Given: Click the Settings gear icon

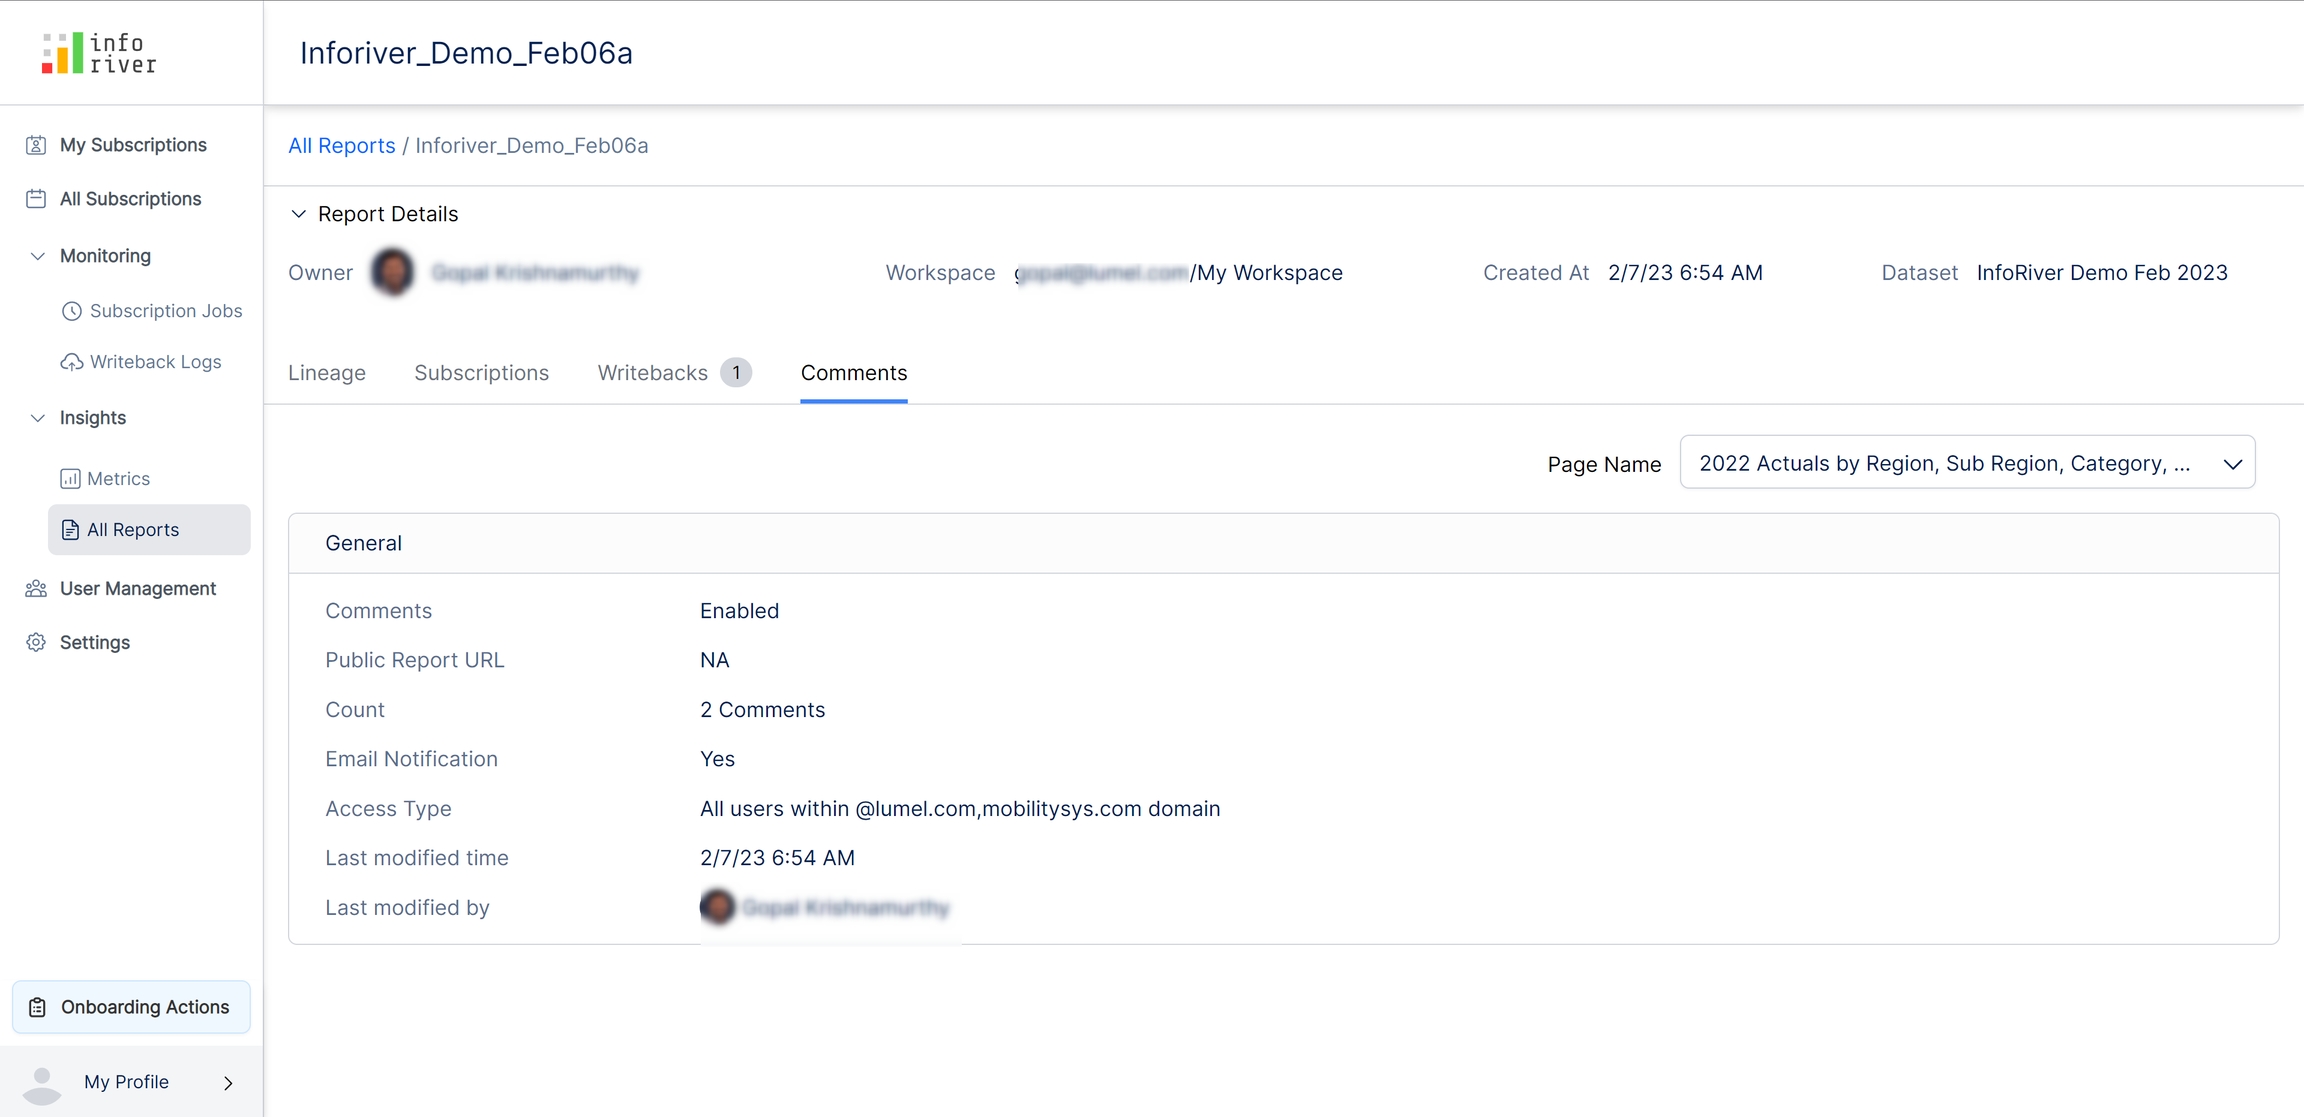Looking at the screenshot, I should pos(36,643).
